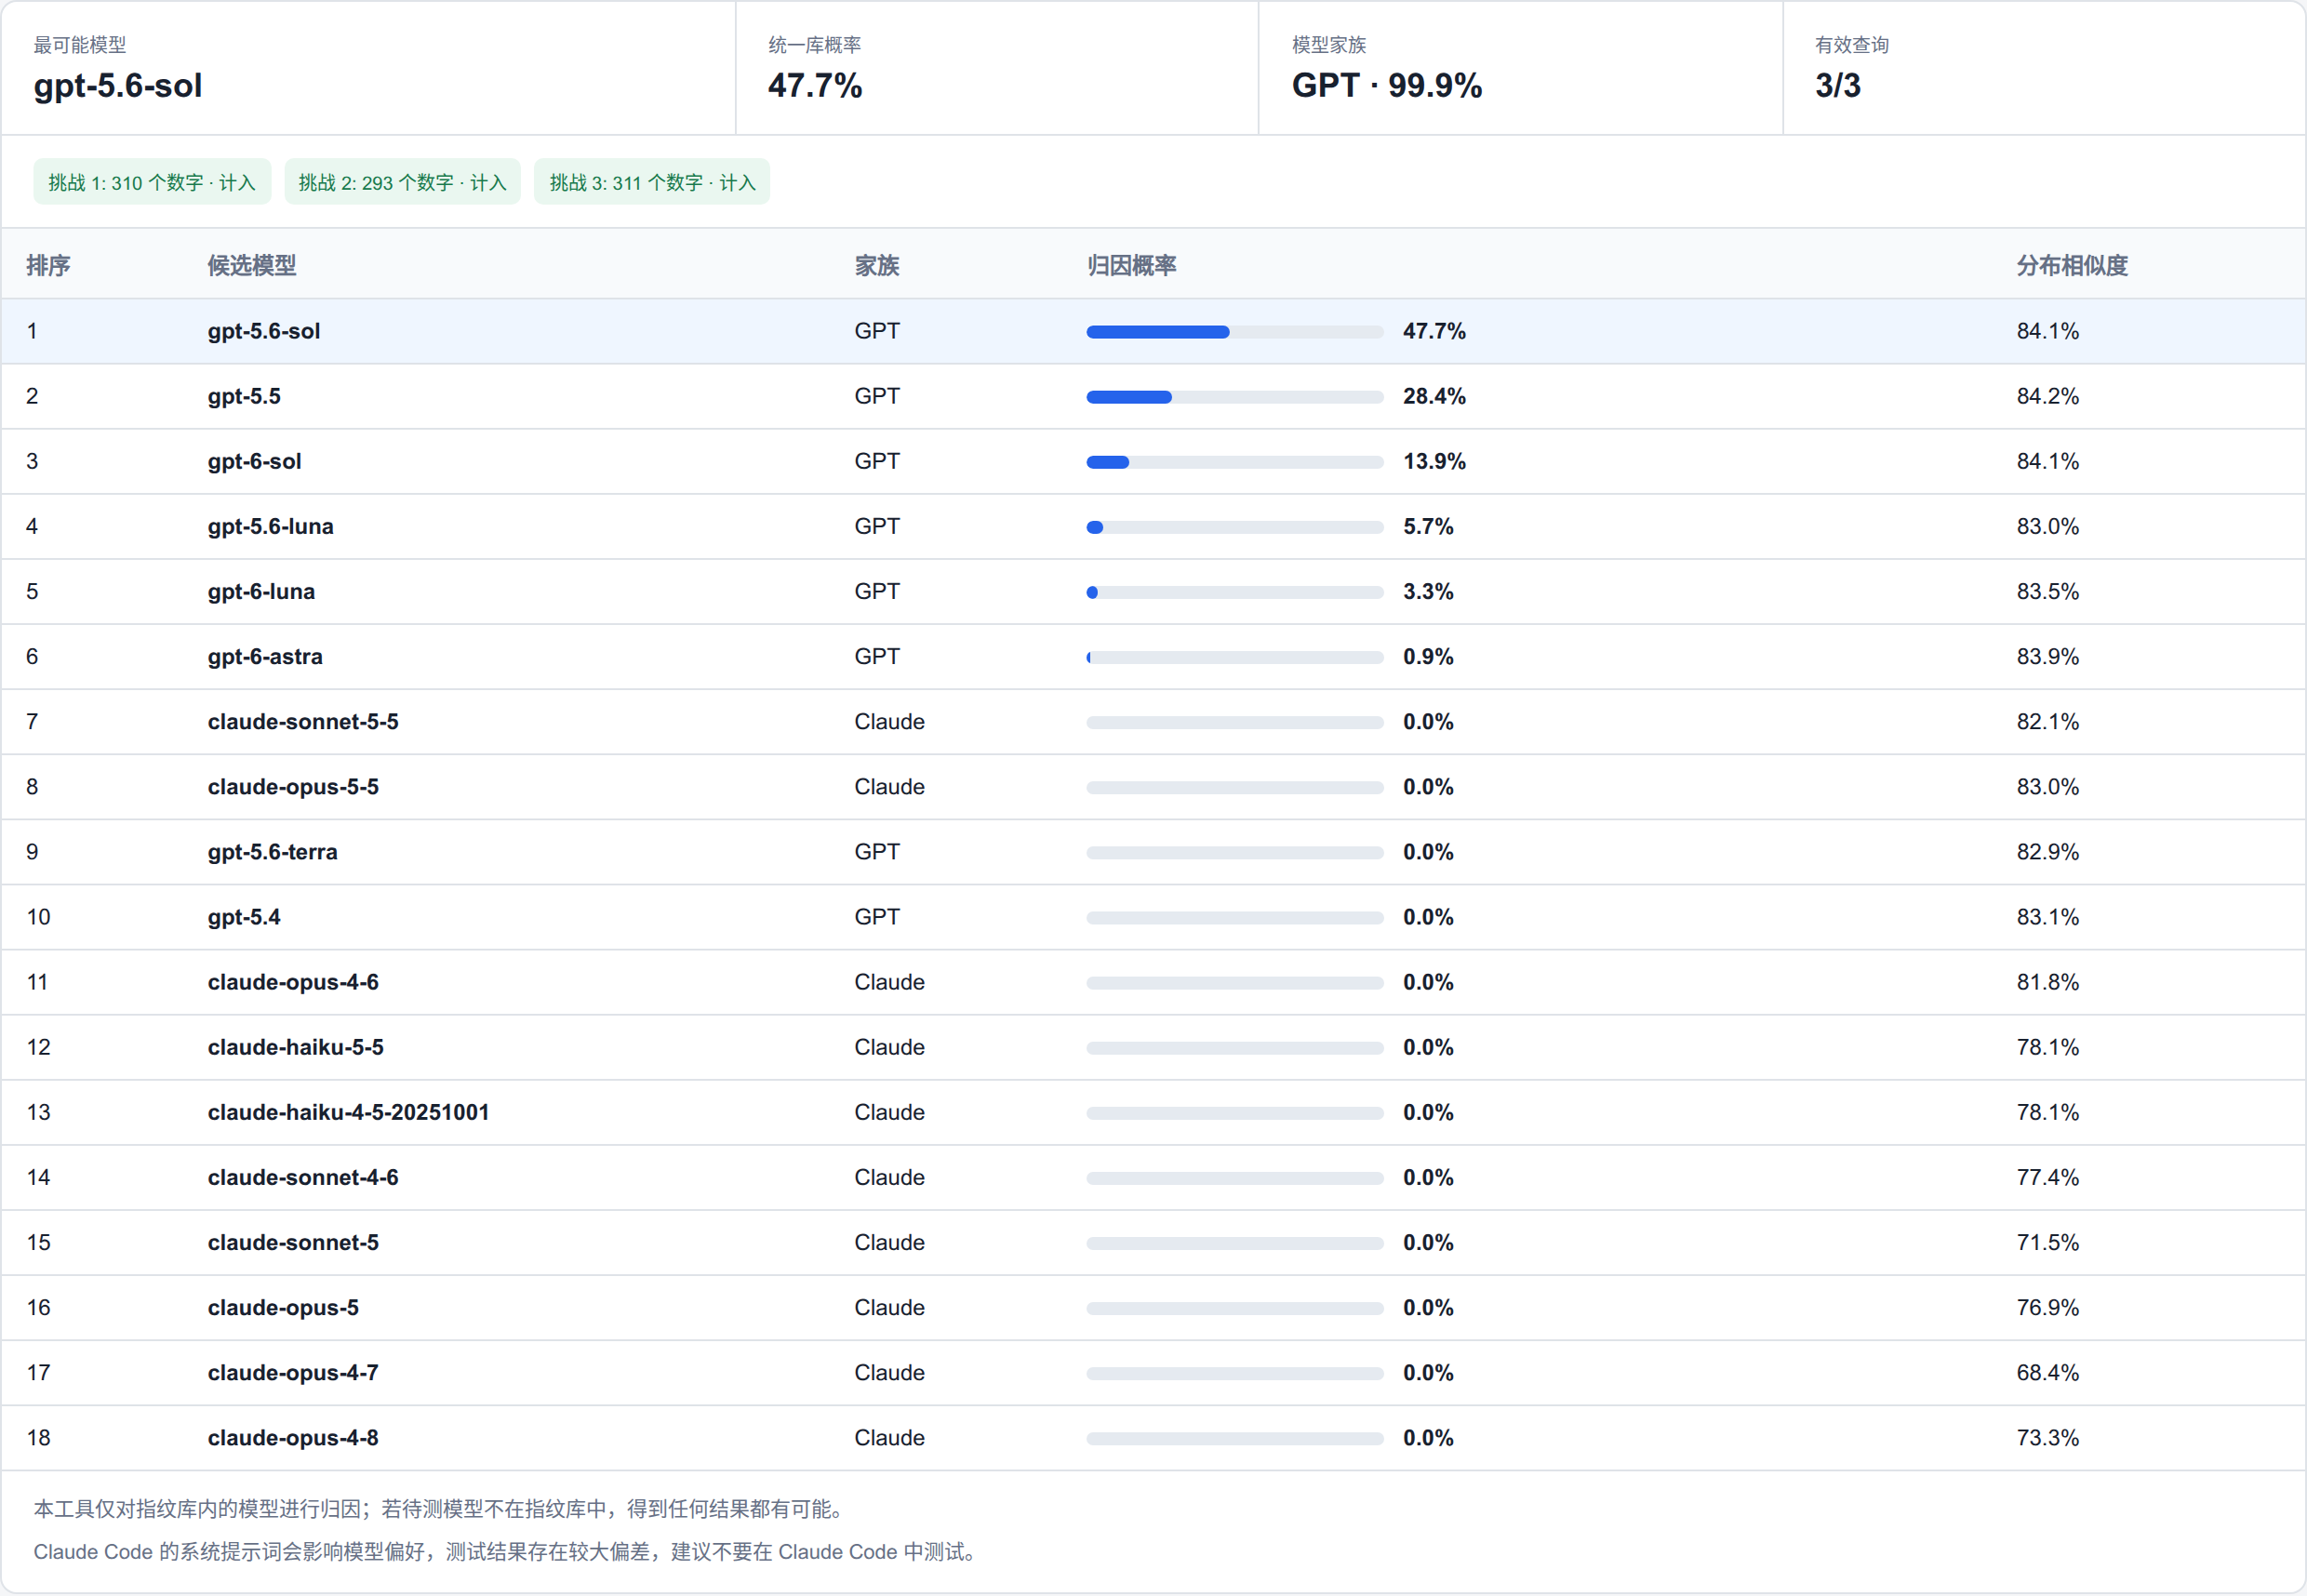
Task: Select the gpt-5.6-sol row in the table
Action: [x=1153, y=331]
